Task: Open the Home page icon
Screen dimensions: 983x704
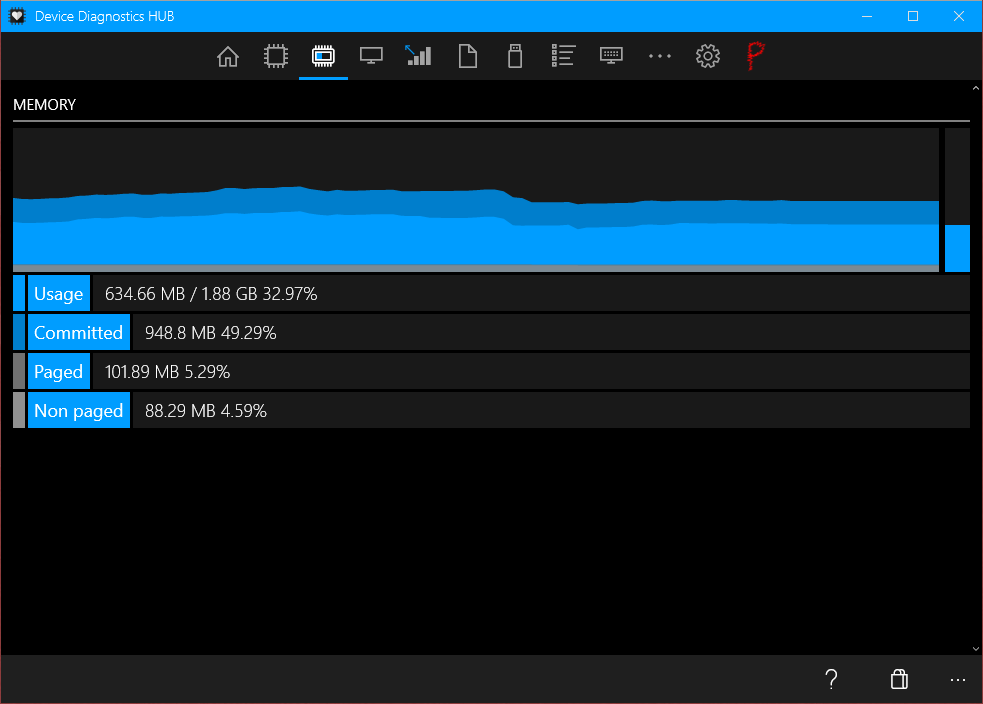Action: click(x=228, y=56)
